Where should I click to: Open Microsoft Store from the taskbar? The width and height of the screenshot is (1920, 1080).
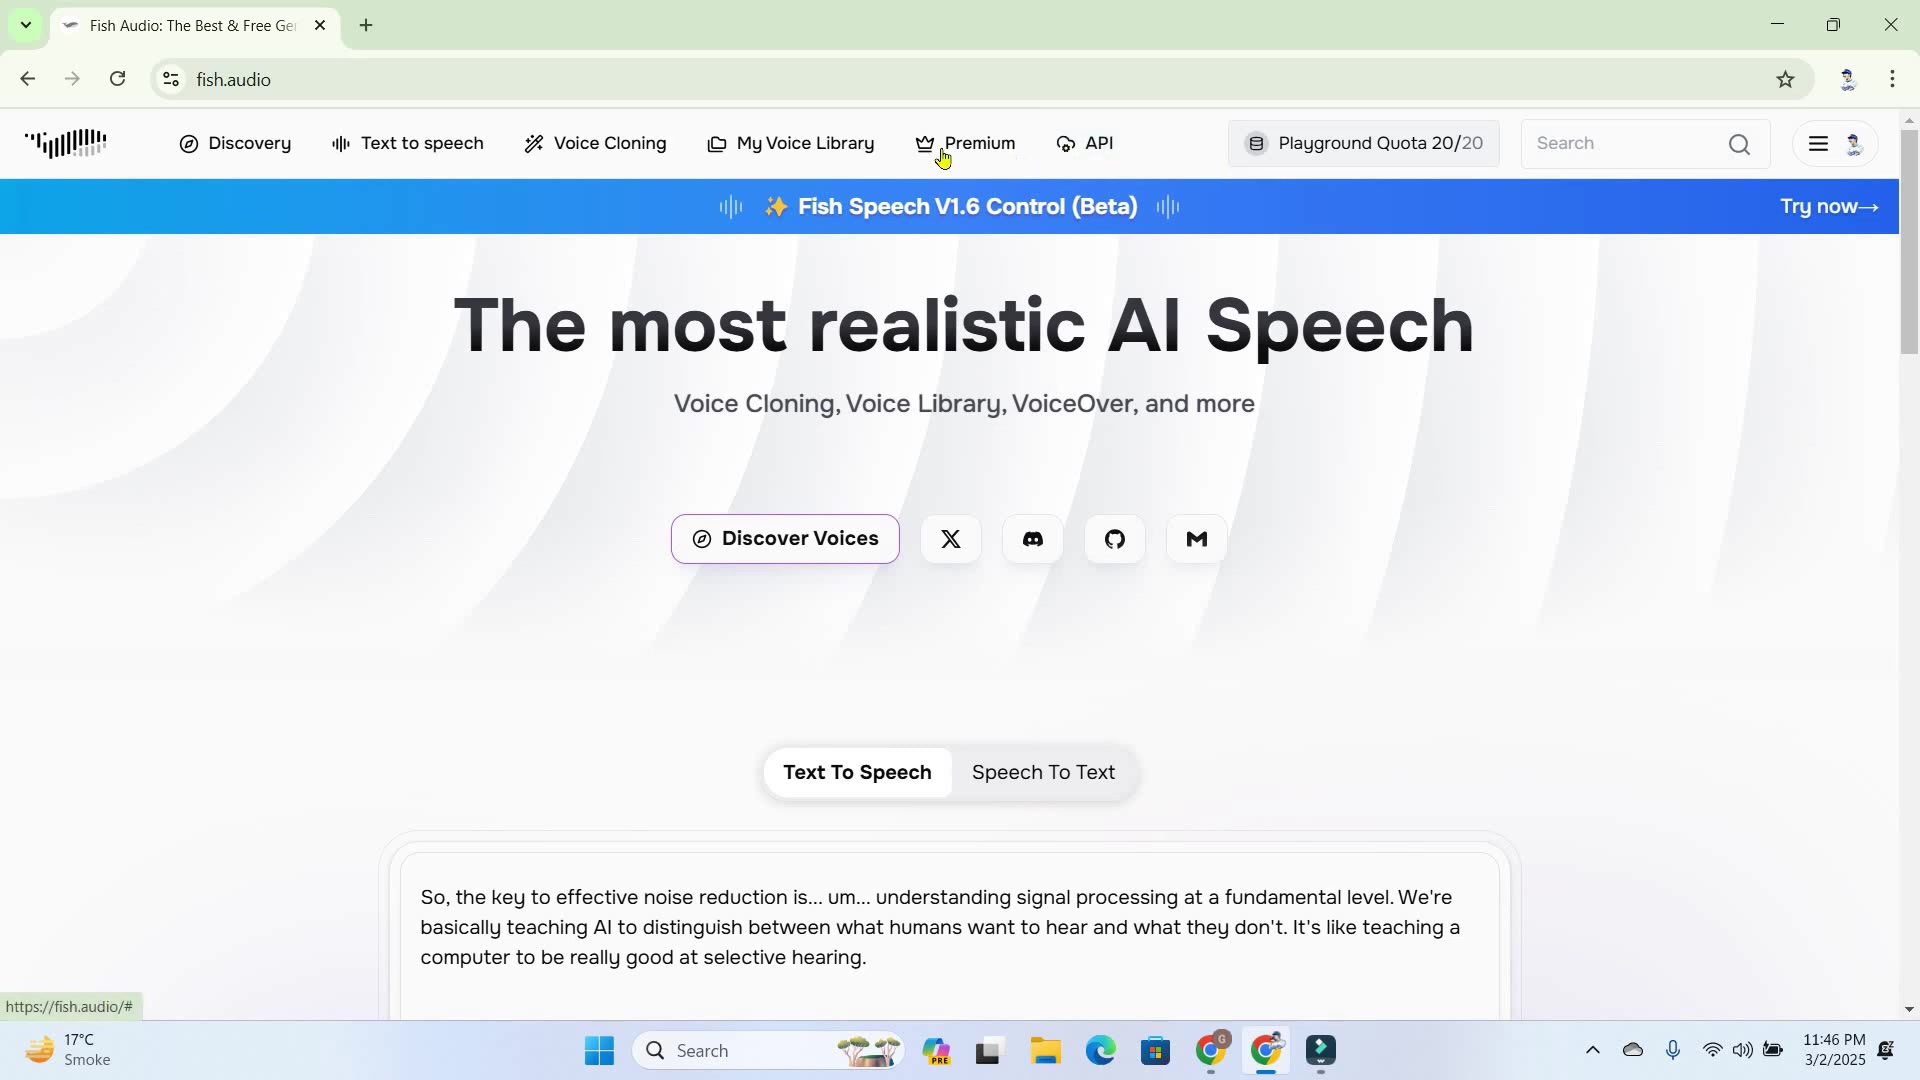[1156, 1051]
